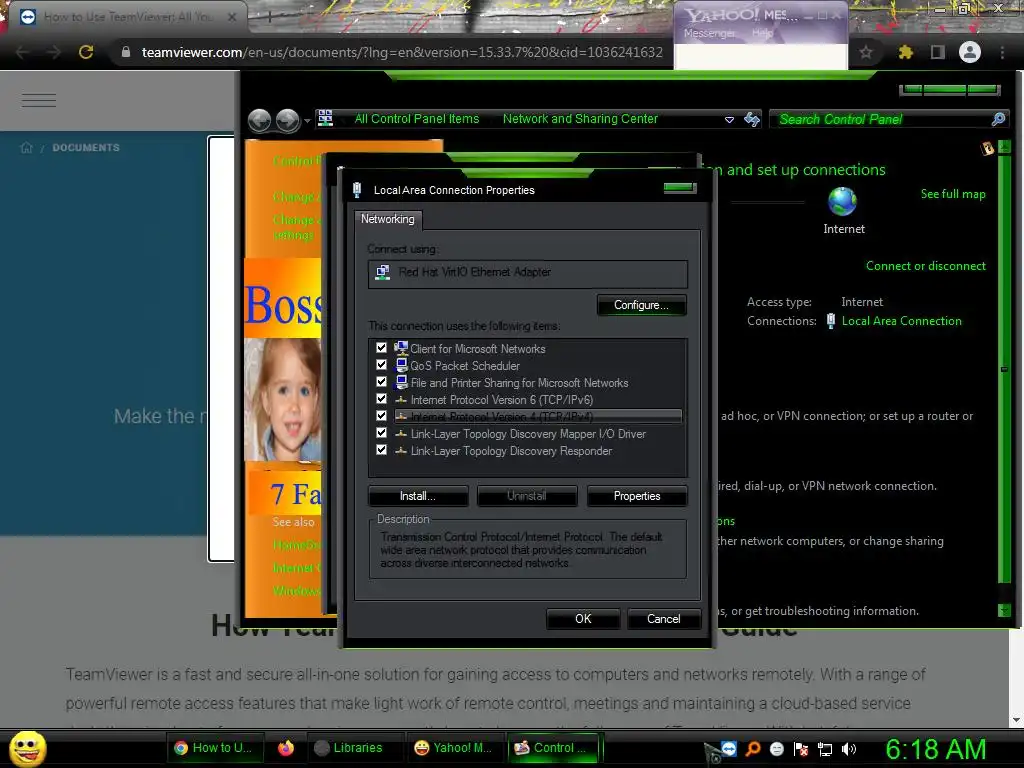This screenshot has height=768, width=1024.
Task: Click the Back arrow in Control Panel
Action: point(259,120)
